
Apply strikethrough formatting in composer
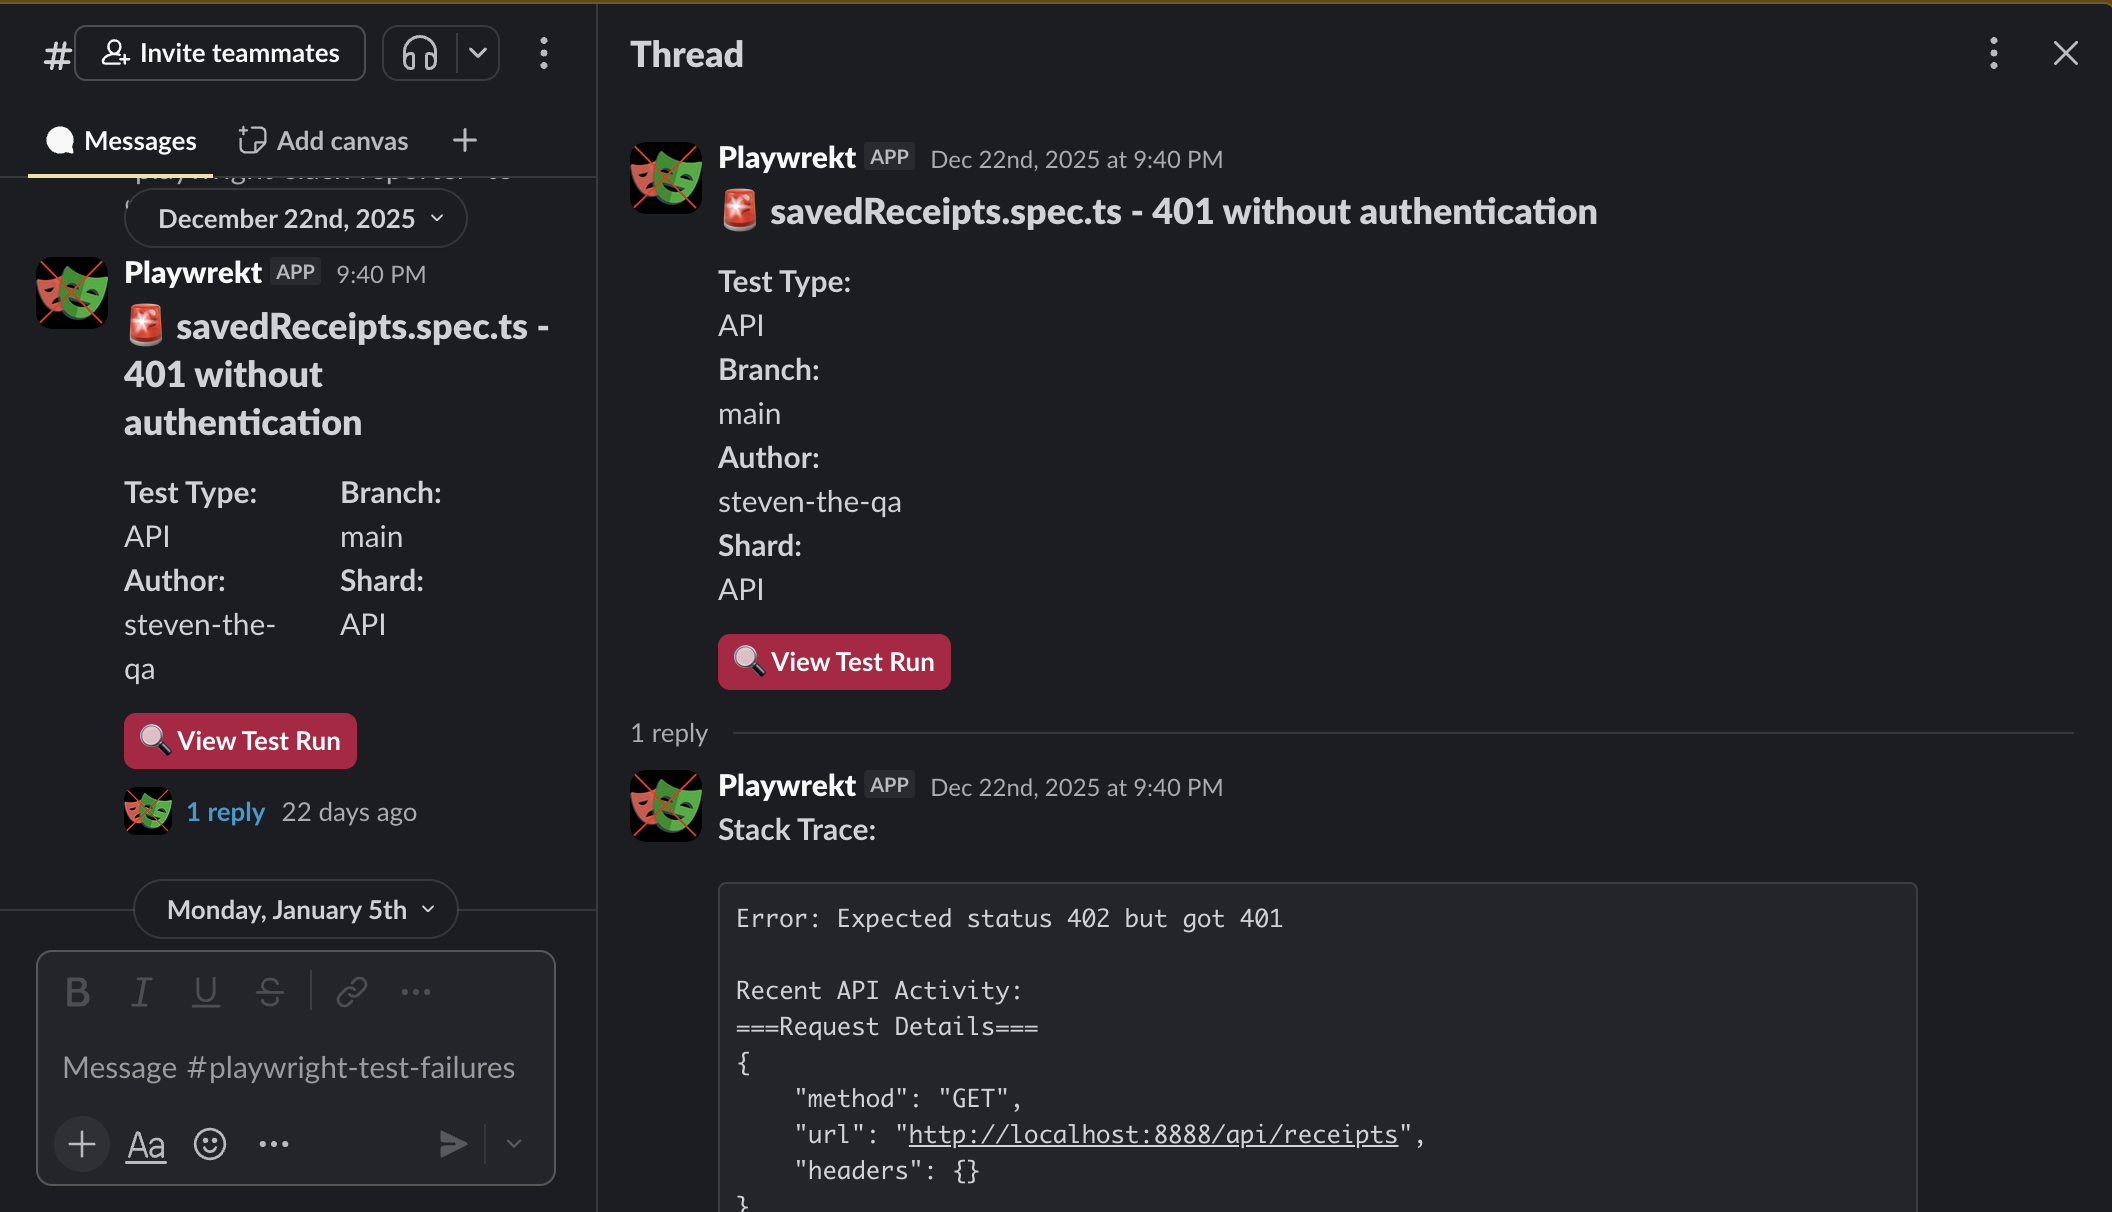(269, 992)
